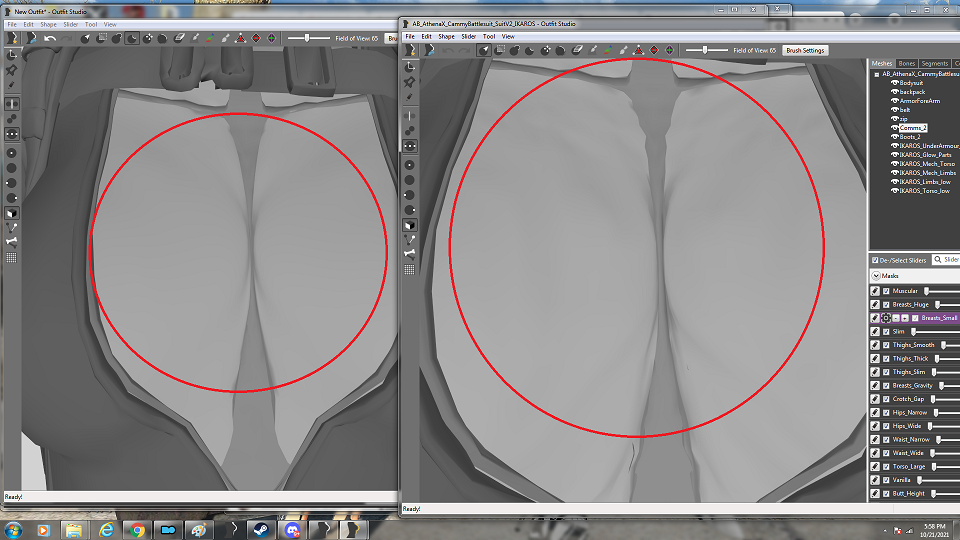Activate the Collapse Vertex tool in New Outfit window
Screen dimensions: 960x540
click(241, 38)
